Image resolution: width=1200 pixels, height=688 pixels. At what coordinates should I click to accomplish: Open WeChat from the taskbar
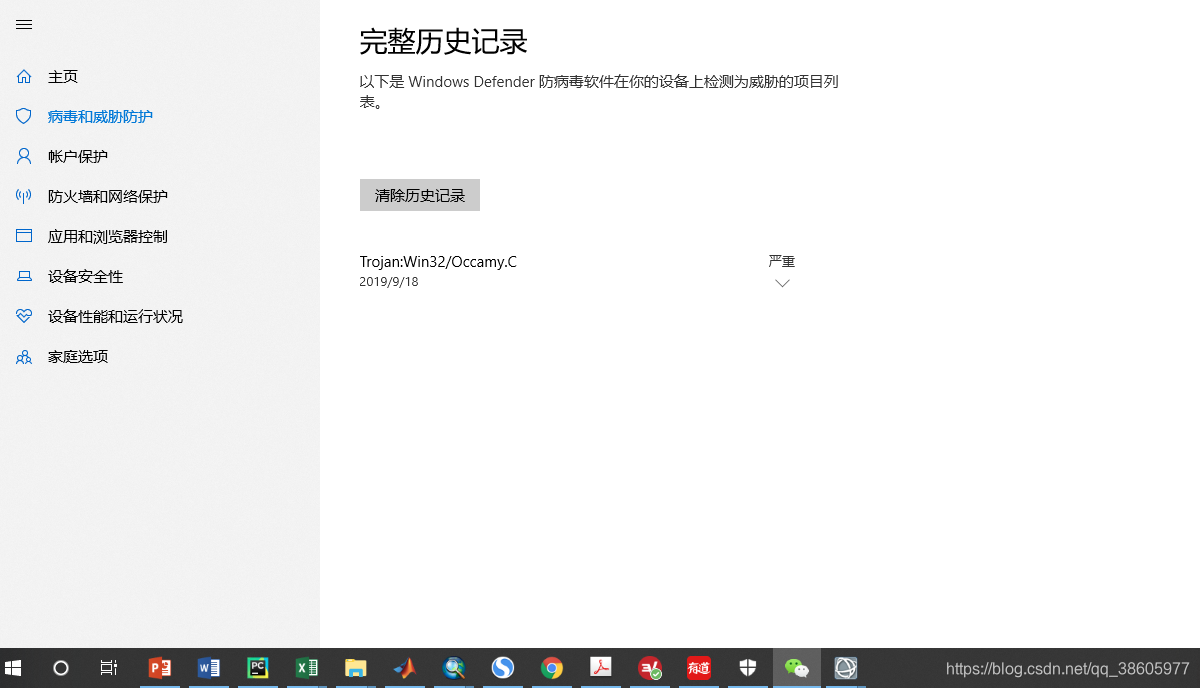tap(796, 667)
